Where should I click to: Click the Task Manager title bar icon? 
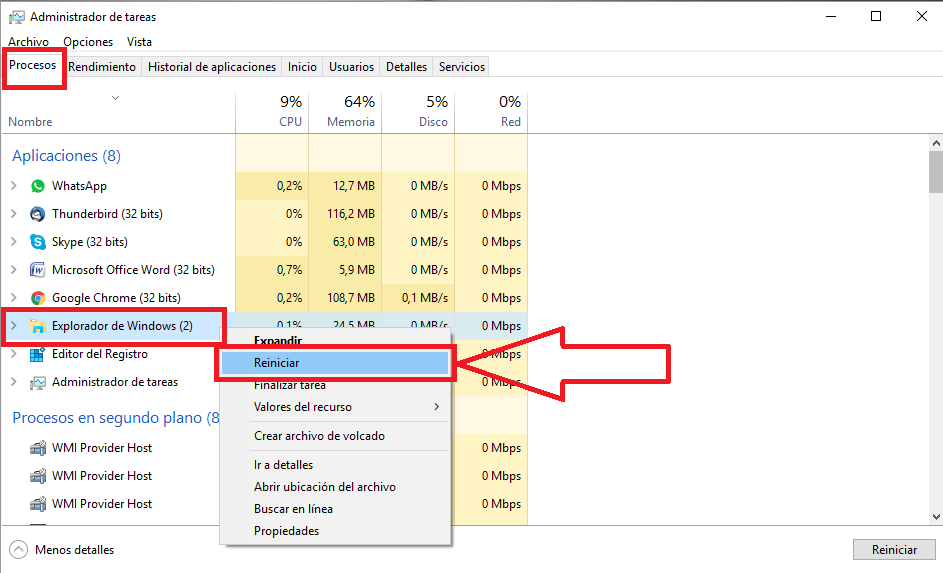click(x=16, y=17)
